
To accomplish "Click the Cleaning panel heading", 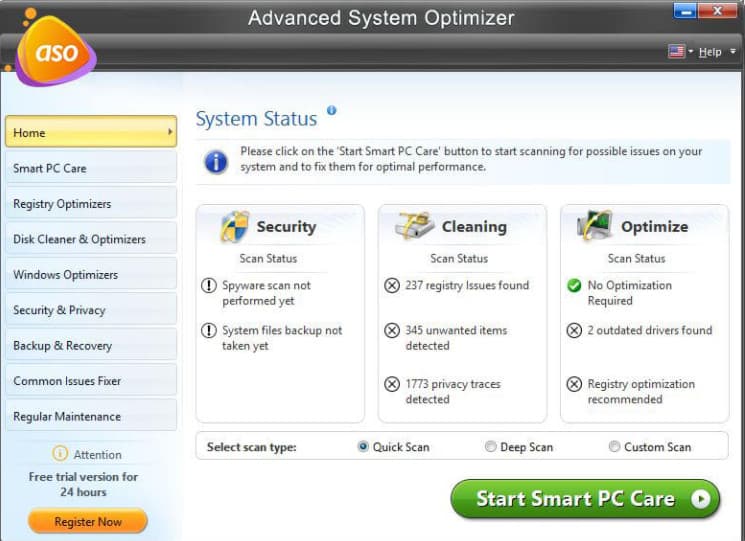I will coord(474,227).
